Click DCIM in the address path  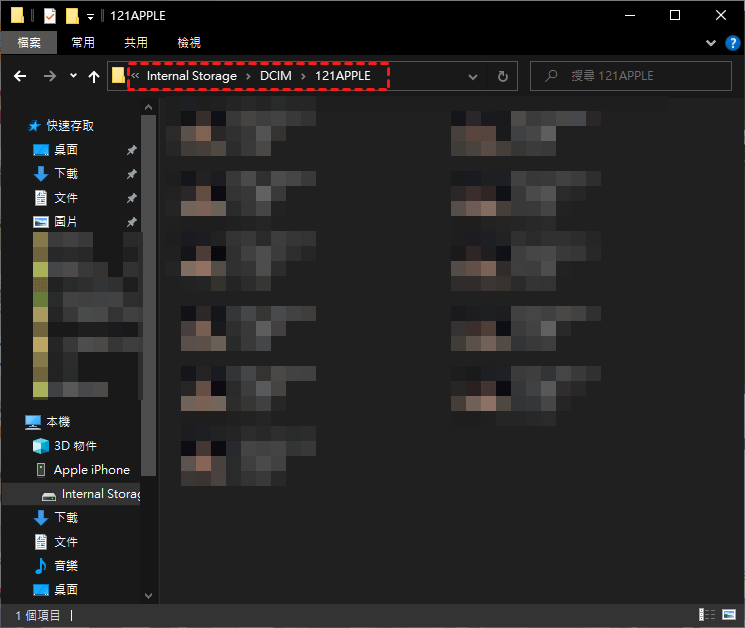click(276, 76)
